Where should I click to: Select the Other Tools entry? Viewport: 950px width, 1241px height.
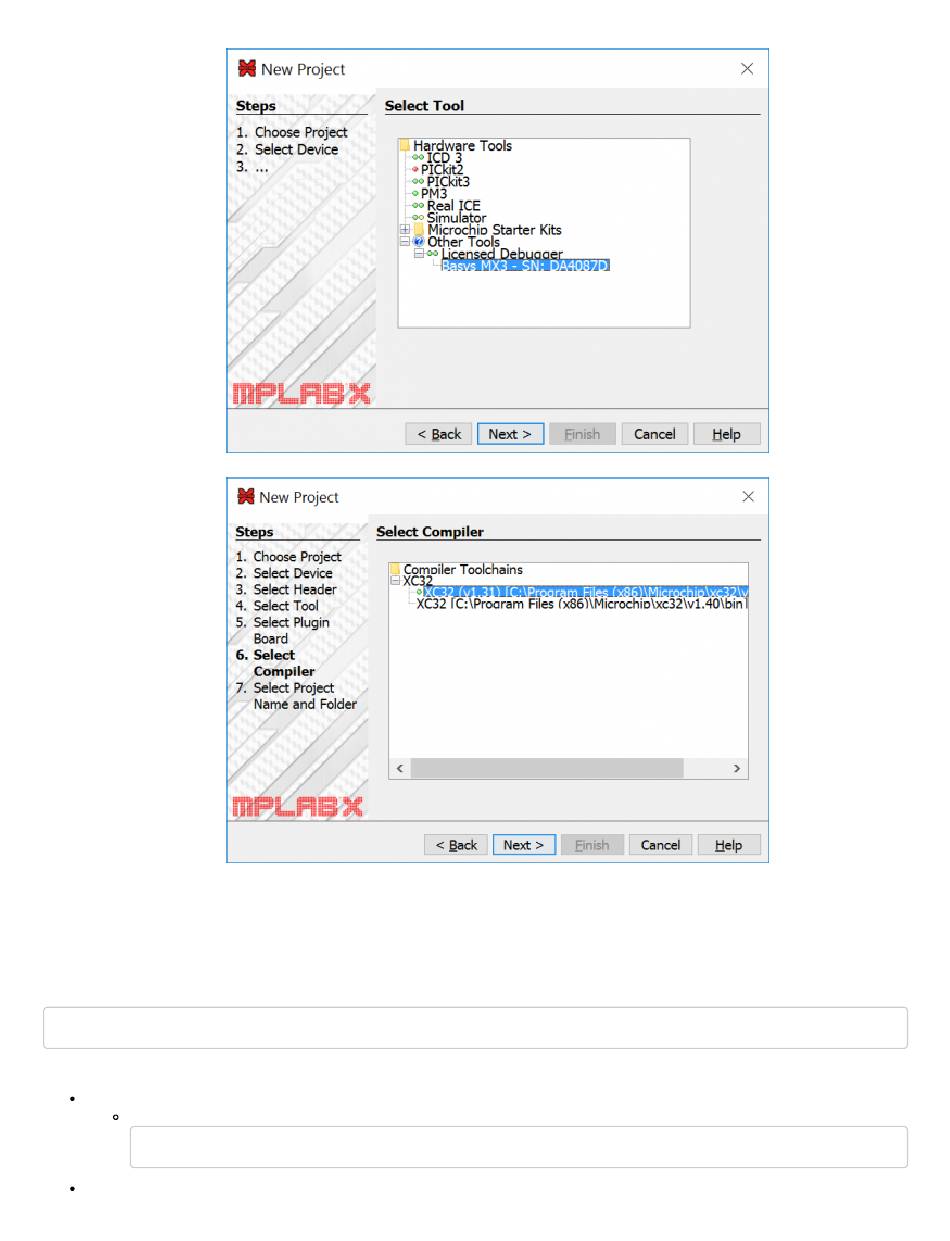463,242
